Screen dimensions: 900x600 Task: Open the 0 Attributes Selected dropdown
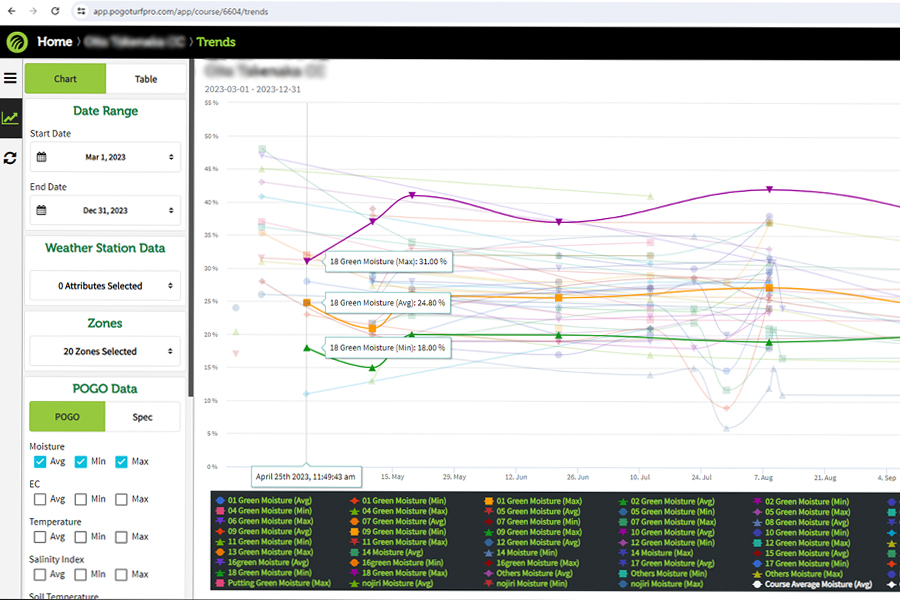[x=105, y=286]
